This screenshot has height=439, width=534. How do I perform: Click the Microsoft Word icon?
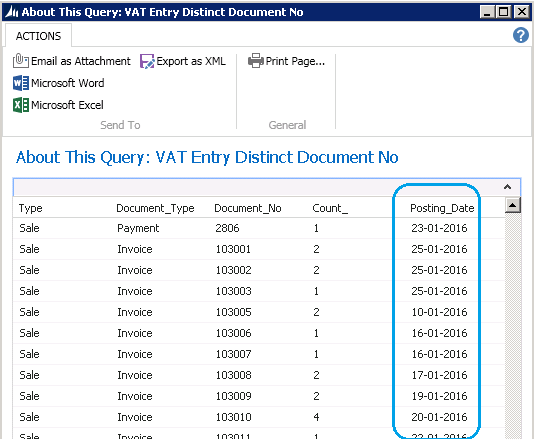(x=21, y=83)
